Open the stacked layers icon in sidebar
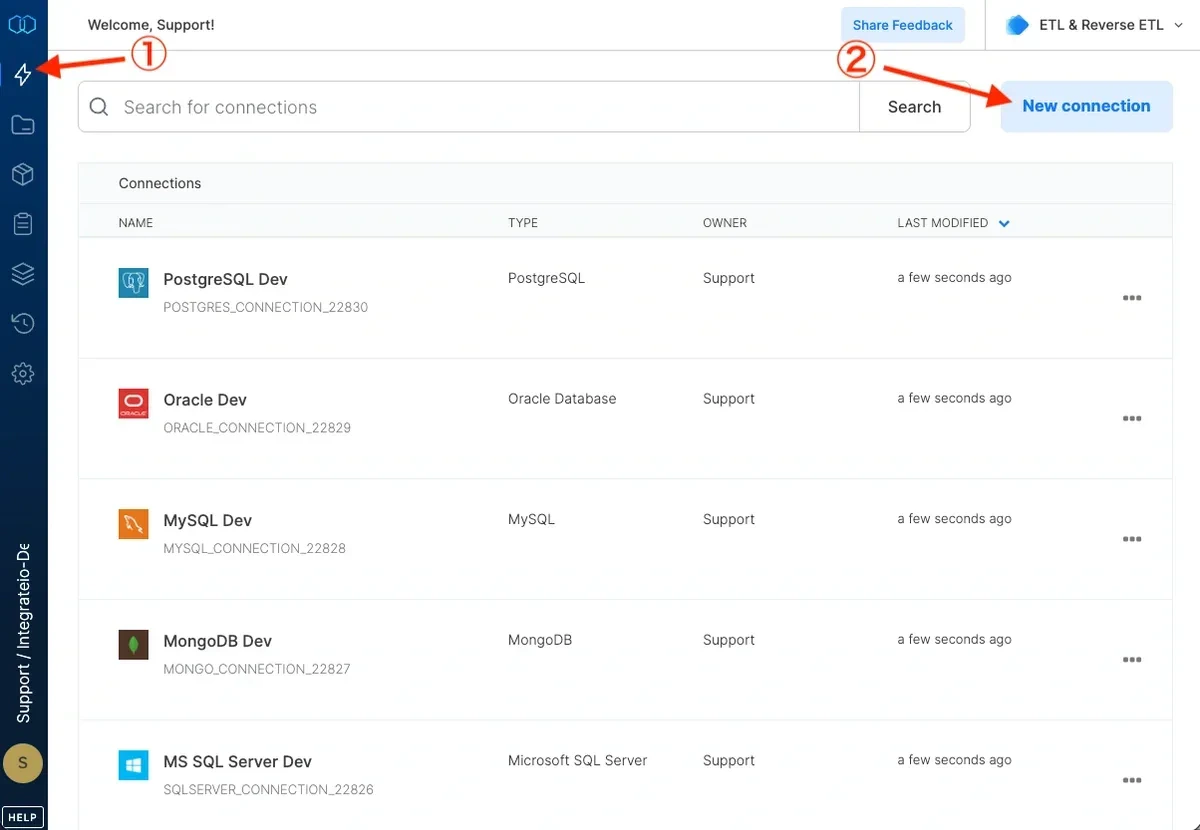 tap(23, 274)
